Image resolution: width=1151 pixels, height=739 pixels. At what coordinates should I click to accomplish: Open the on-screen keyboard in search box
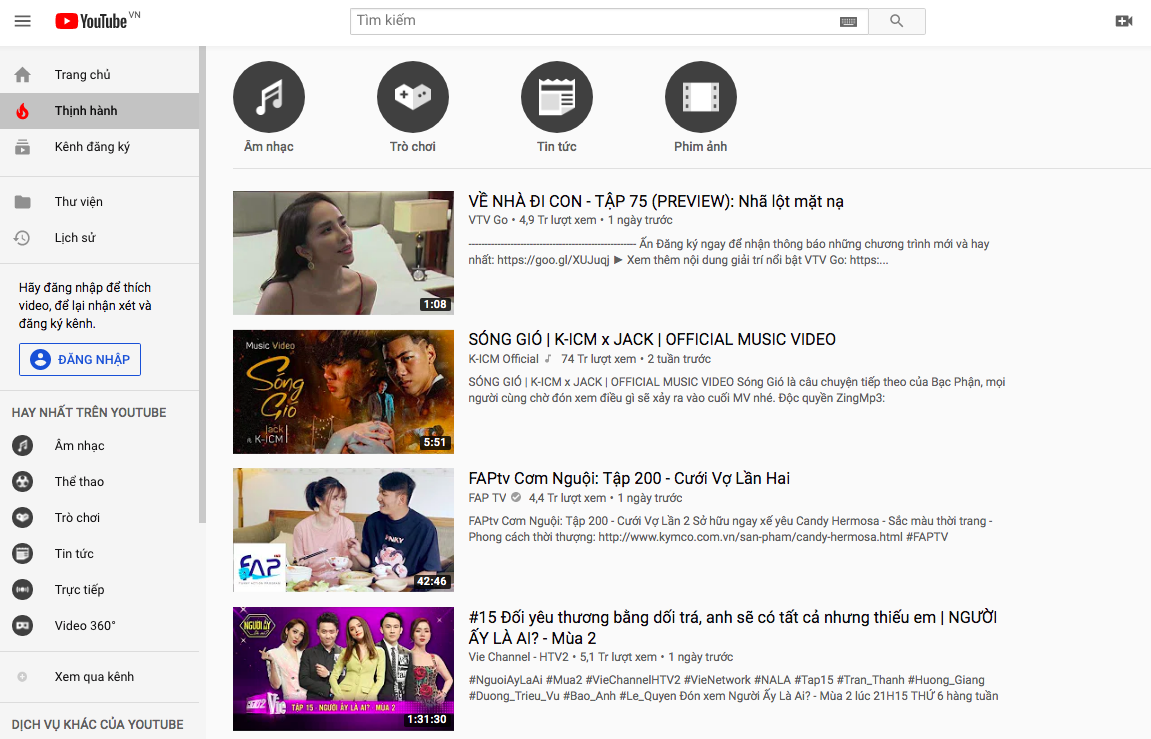848,21
